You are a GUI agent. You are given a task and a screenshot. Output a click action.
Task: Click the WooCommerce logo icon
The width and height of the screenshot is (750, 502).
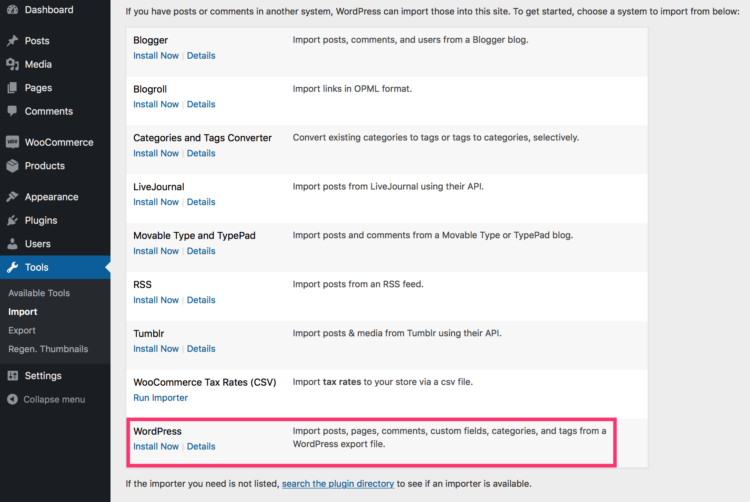click(12, 142)
